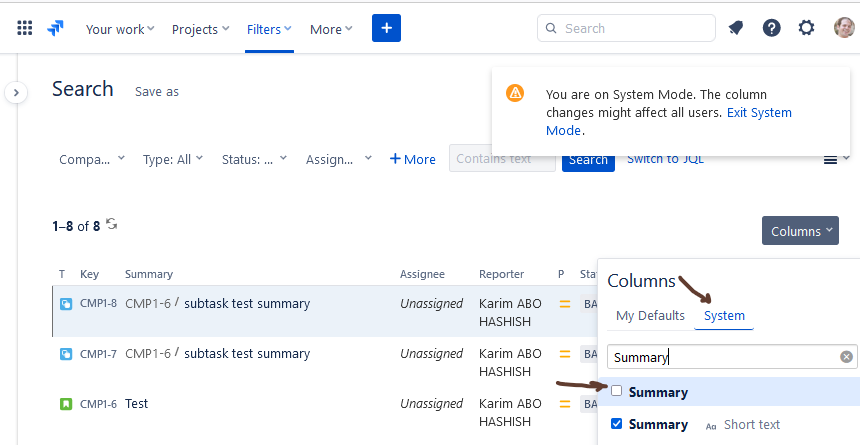Open the Projects dropdown menu
The width and height of the screenshot is (860, 445).
(200, 29)
